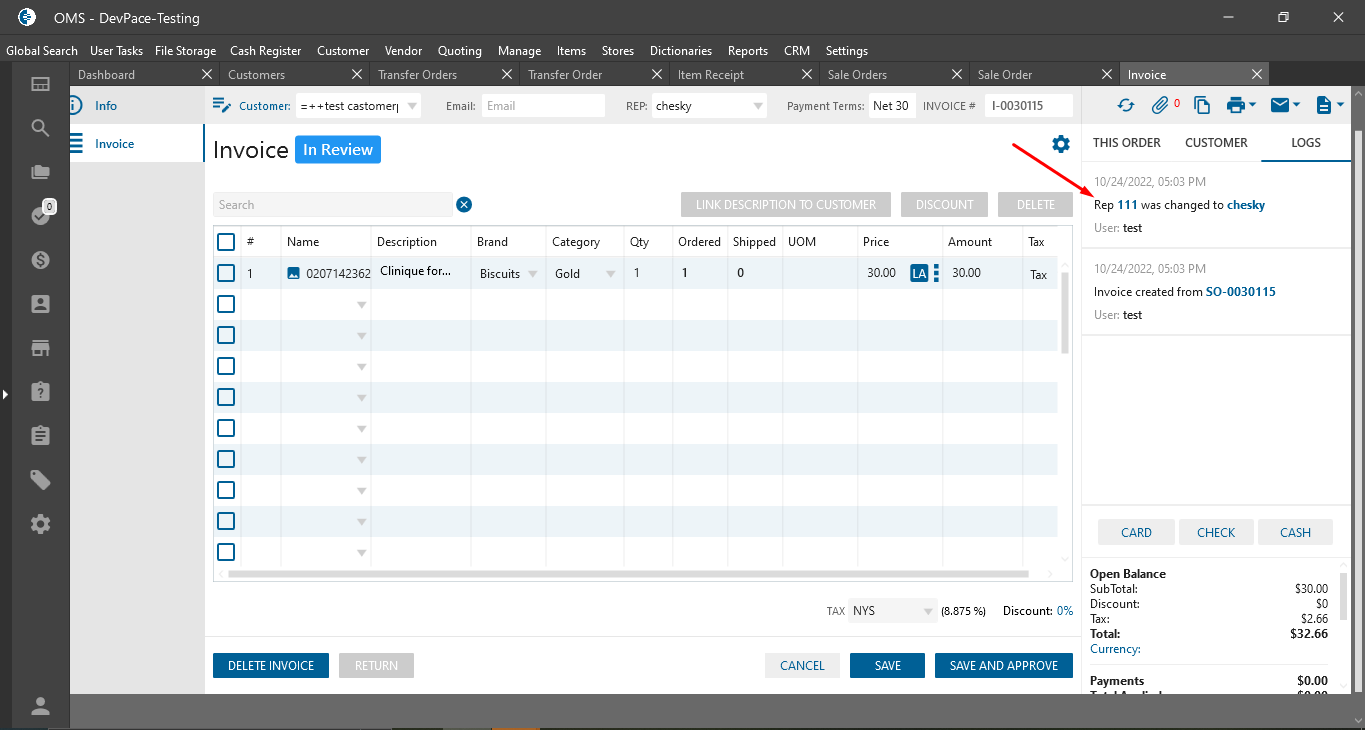
Task: Toggle the select-all checkbox in table header
Action: 226,242
